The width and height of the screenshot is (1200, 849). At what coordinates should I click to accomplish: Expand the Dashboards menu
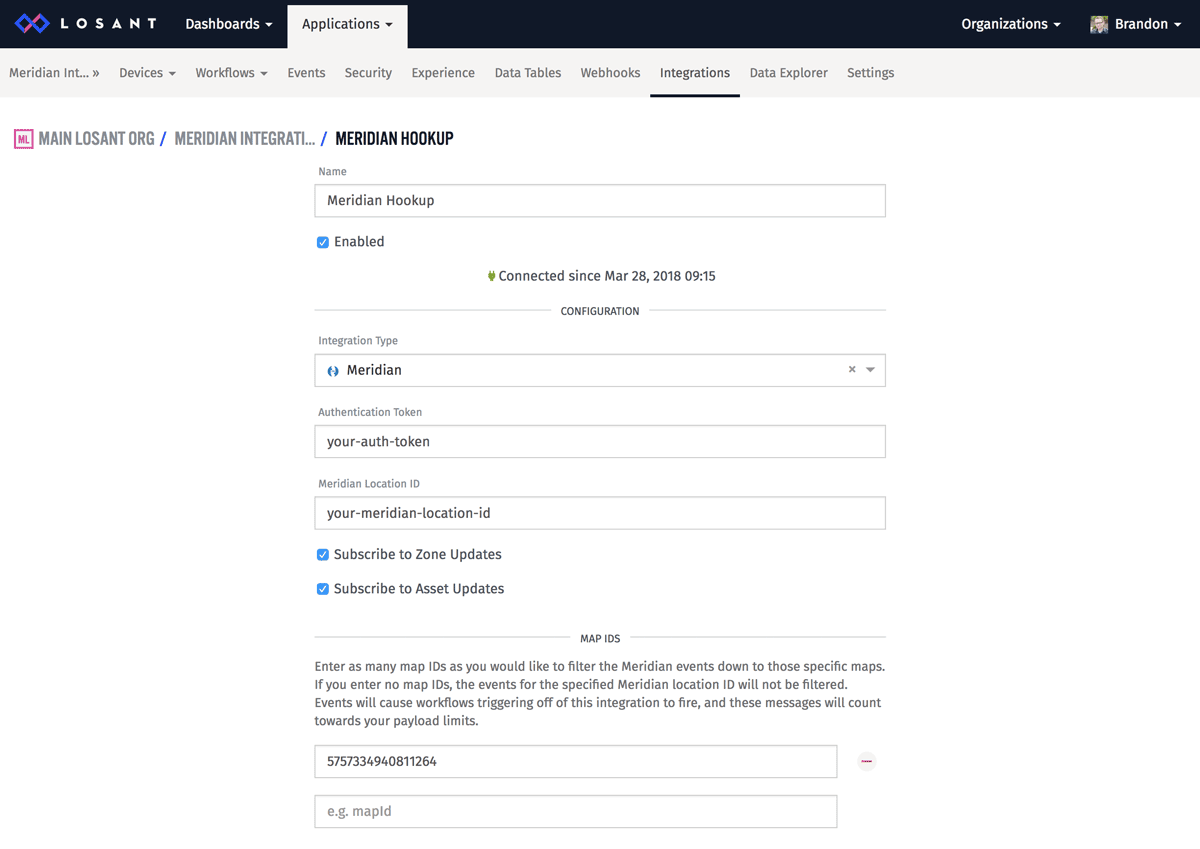[x=229, y=24]
